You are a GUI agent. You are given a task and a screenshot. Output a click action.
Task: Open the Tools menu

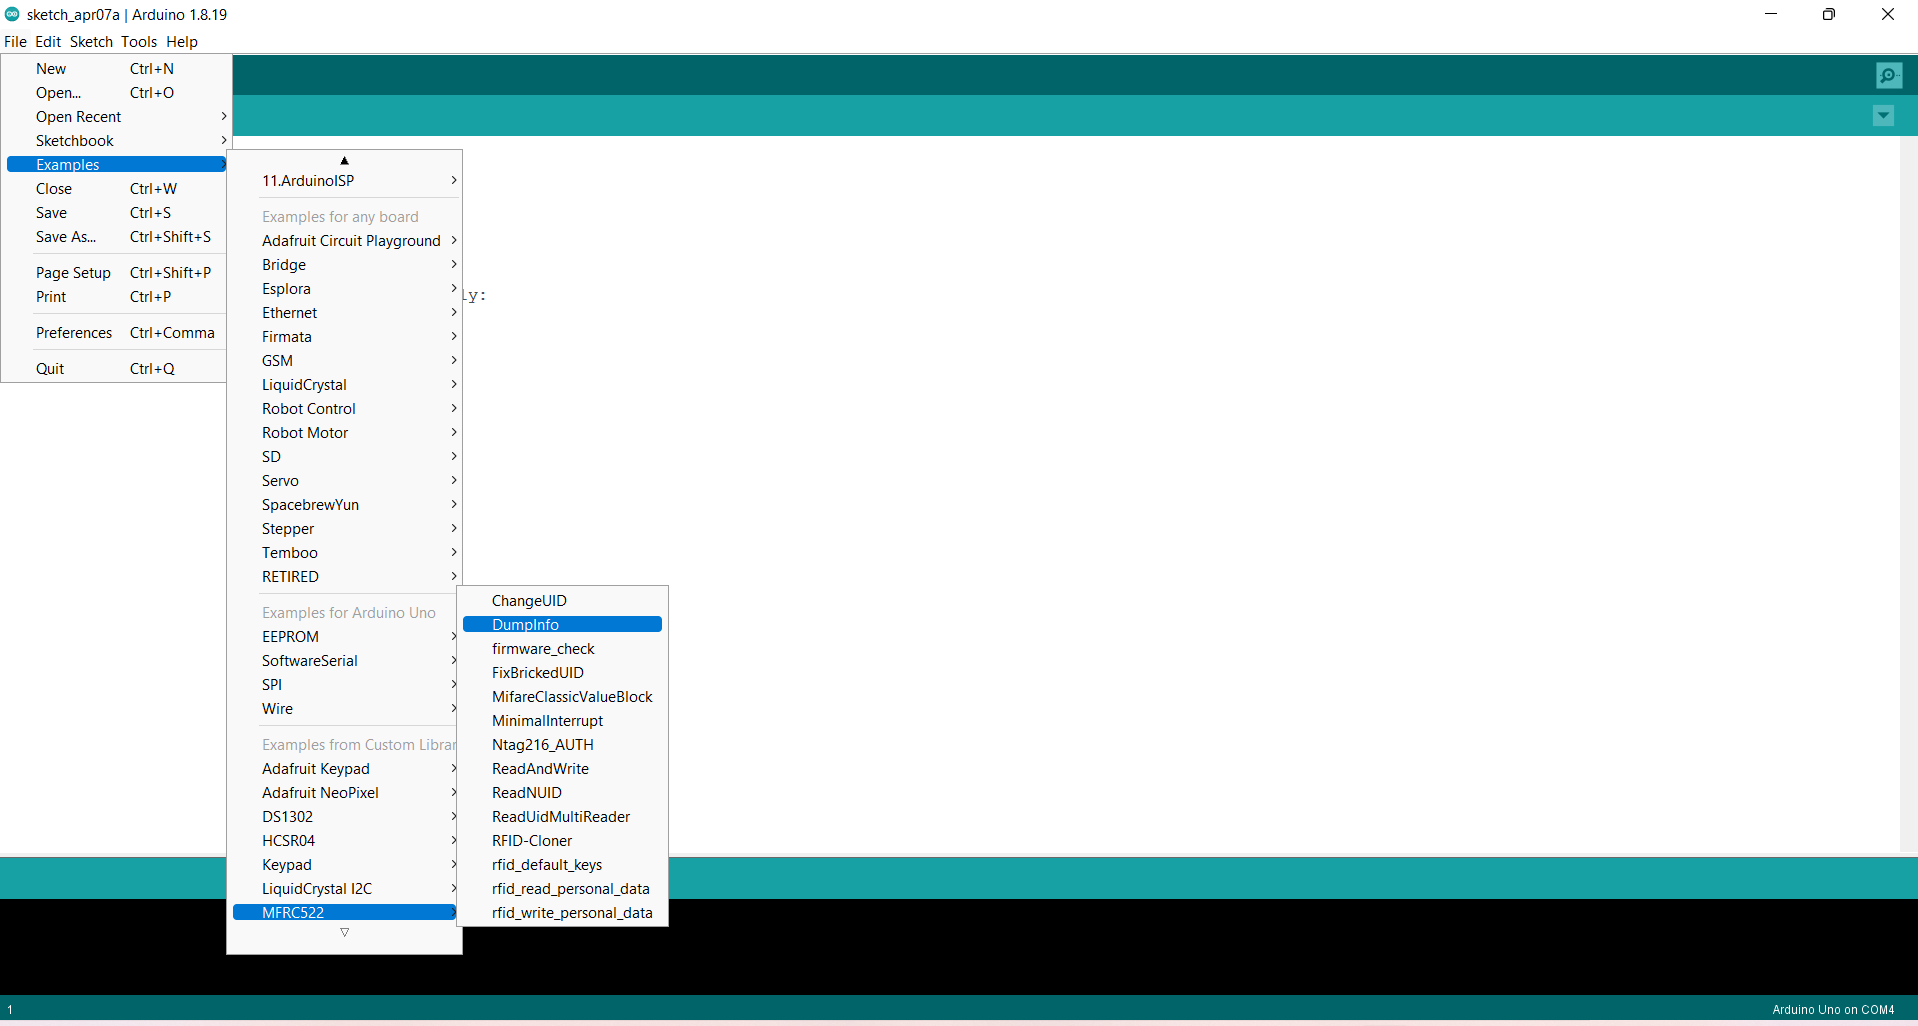tap(138, 42)
